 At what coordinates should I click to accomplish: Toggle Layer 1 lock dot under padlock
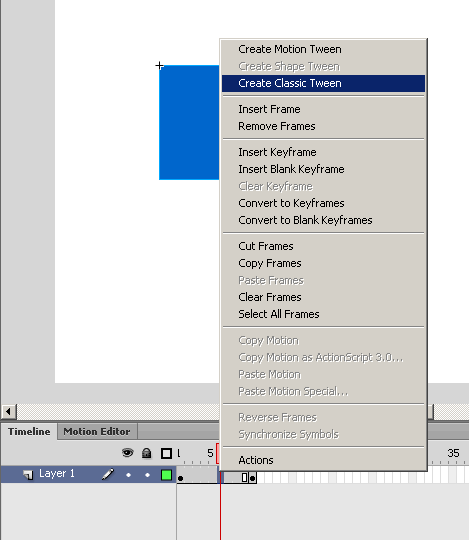click(147, 475)
